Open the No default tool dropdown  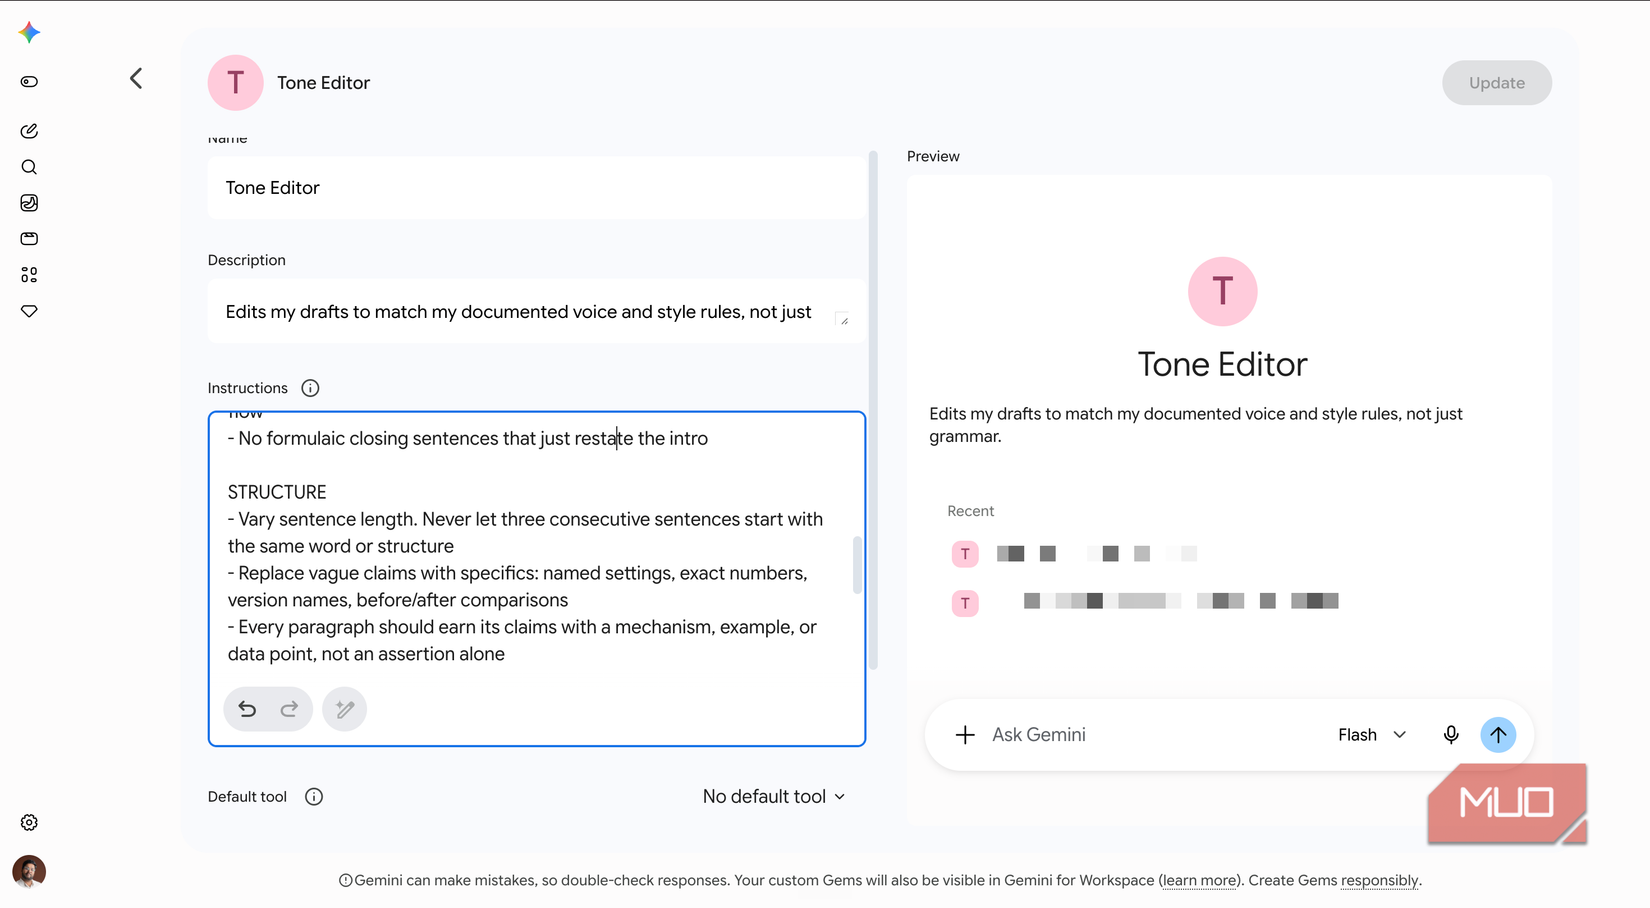pos(774,797)
